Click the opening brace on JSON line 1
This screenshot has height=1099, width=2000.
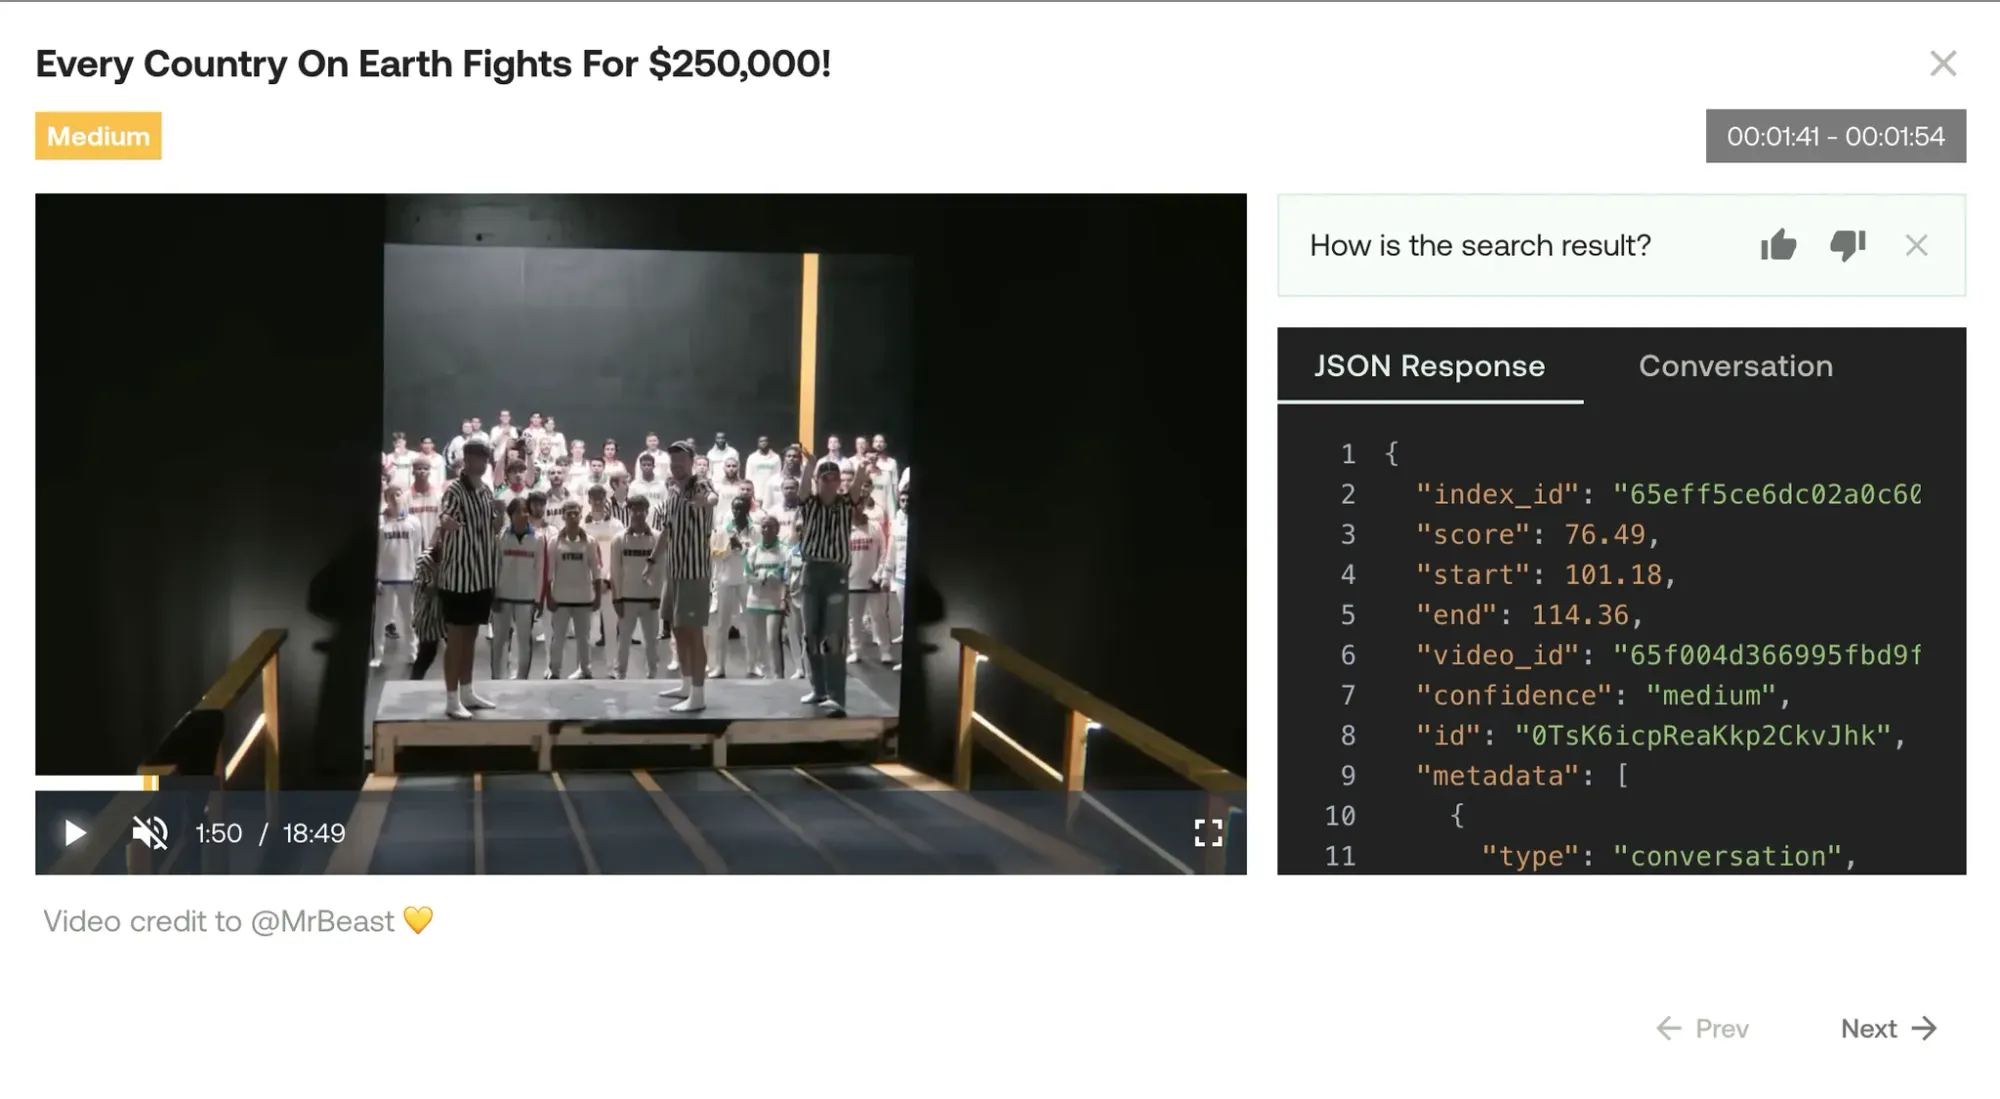point(1391,454)
